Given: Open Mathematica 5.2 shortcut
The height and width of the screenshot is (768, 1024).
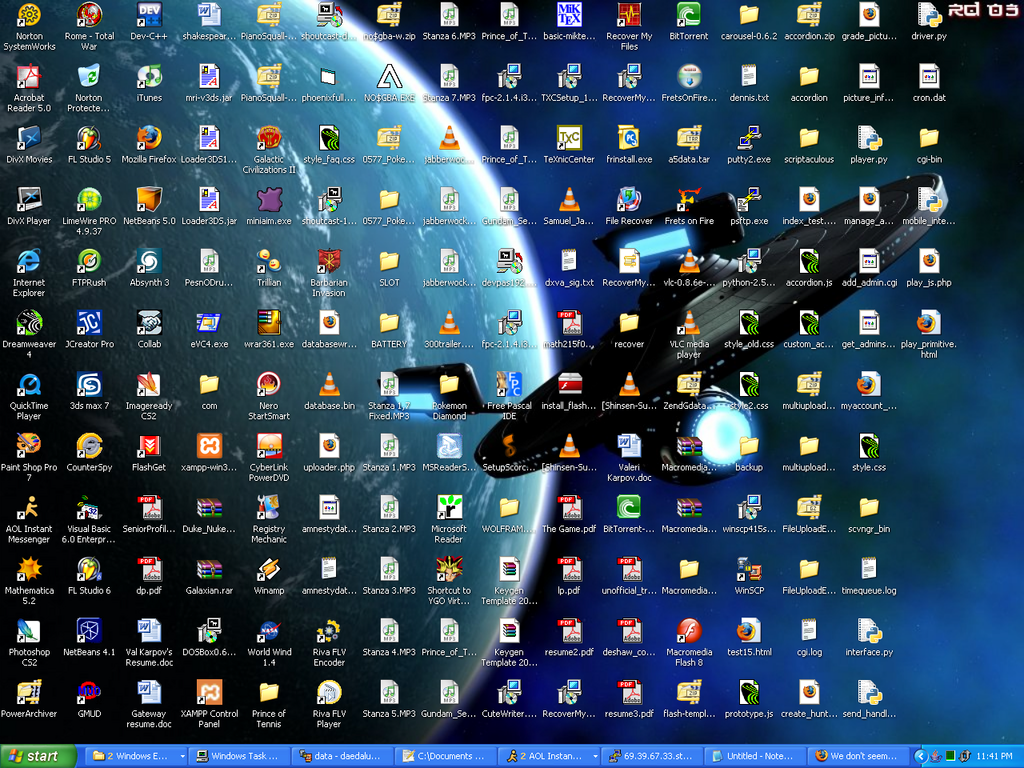Looking at the screenshot, I should pyautogui.click(x=29, y=581).
